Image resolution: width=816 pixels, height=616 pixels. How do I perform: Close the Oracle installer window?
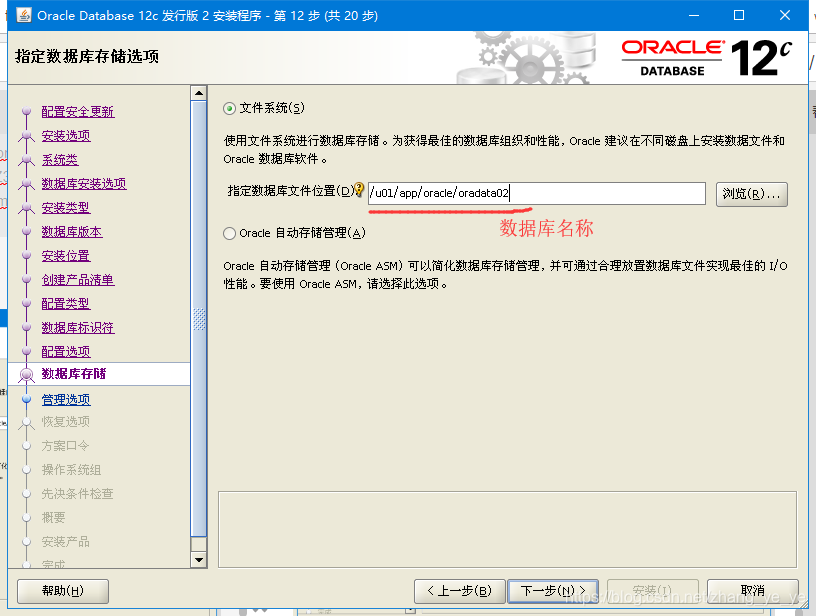coord(785,16)
